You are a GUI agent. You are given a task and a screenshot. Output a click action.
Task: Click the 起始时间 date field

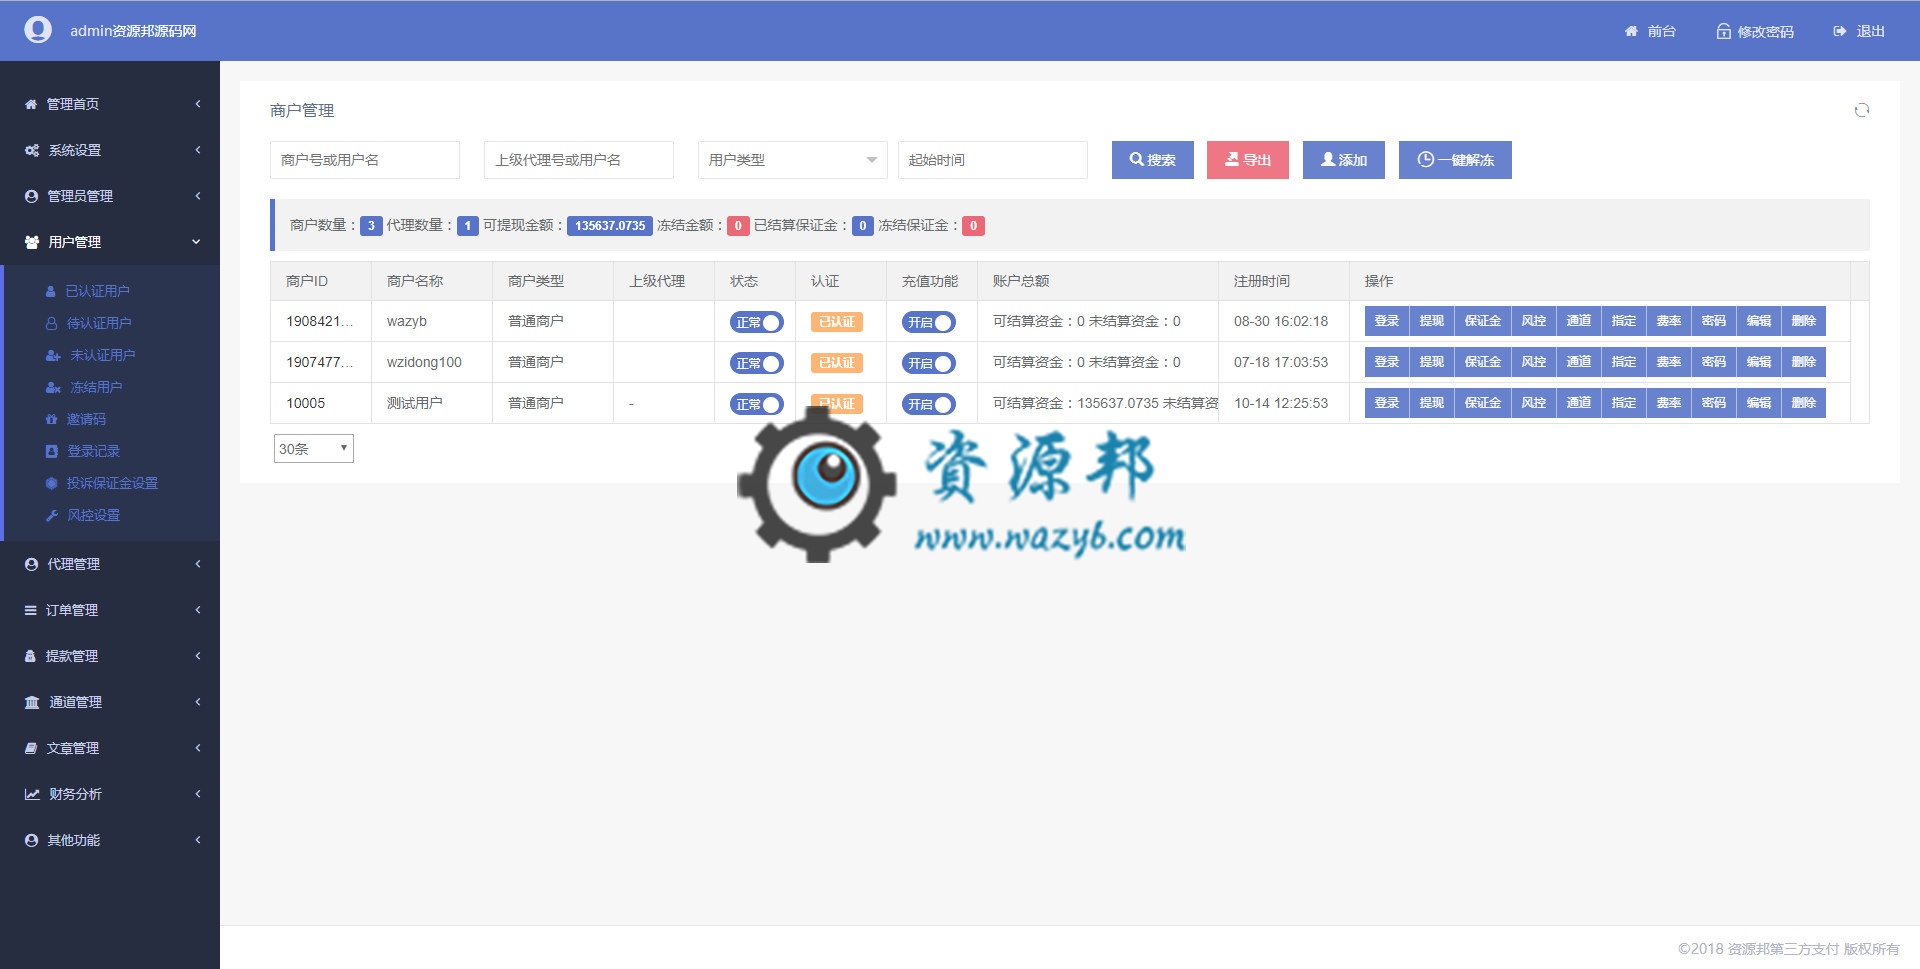[x=992, y=160]
